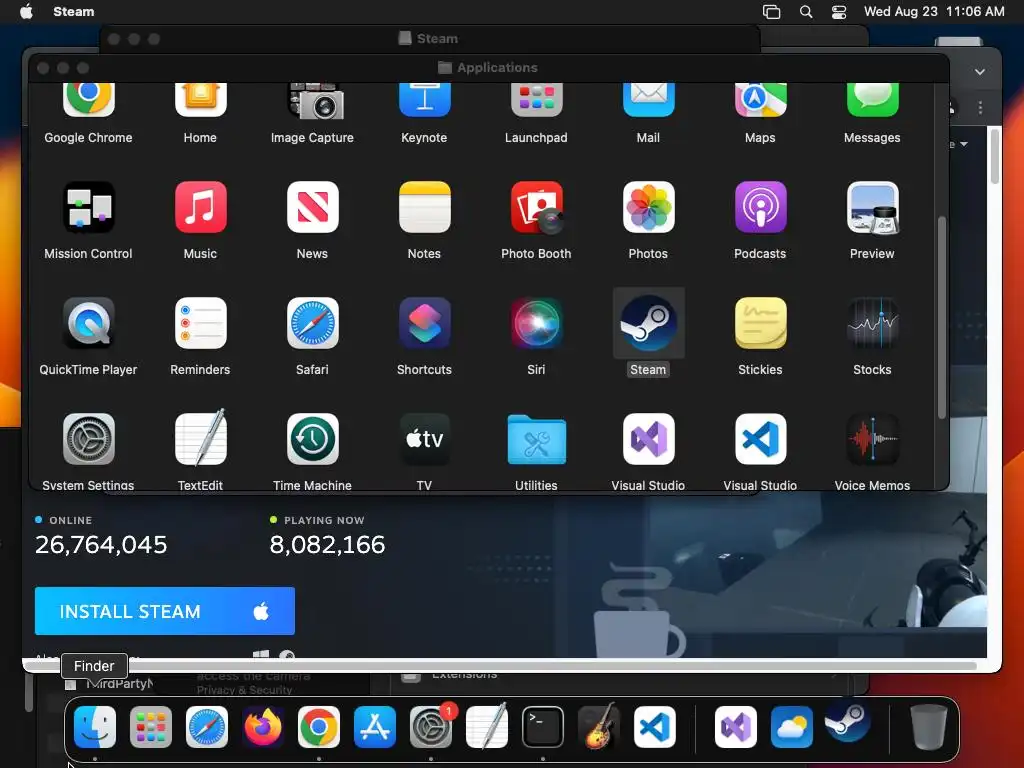The image size is (1024, 768).
Task: Expand the browser tab list chevron
Action: tap(980, 72)
